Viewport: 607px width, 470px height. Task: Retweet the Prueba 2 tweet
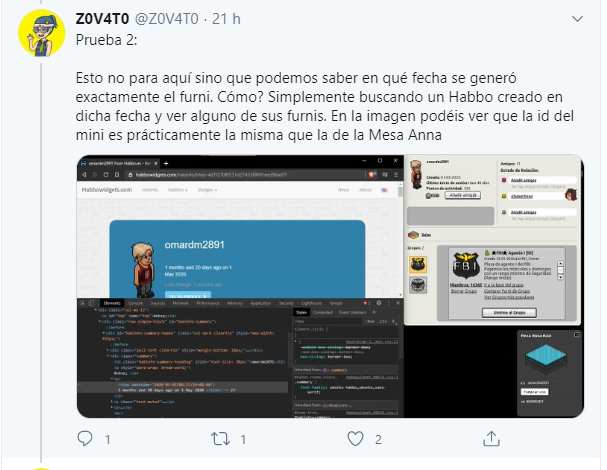[x=220, y=439]
